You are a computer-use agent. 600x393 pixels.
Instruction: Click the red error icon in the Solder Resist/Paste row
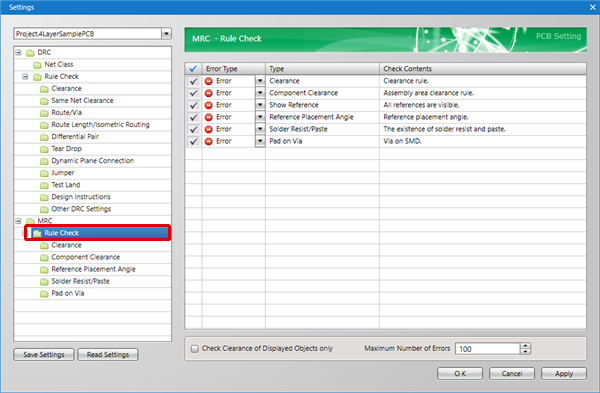(x=209, y=129)
